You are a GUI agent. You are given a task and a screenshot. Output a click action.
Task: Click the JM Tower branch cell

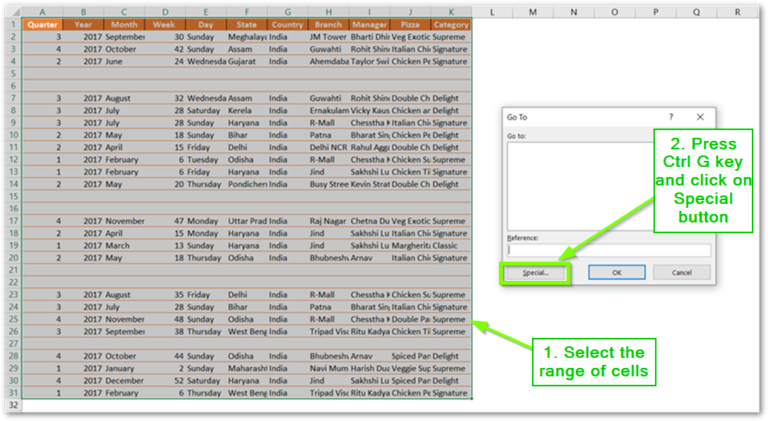[x=328, y=37]
